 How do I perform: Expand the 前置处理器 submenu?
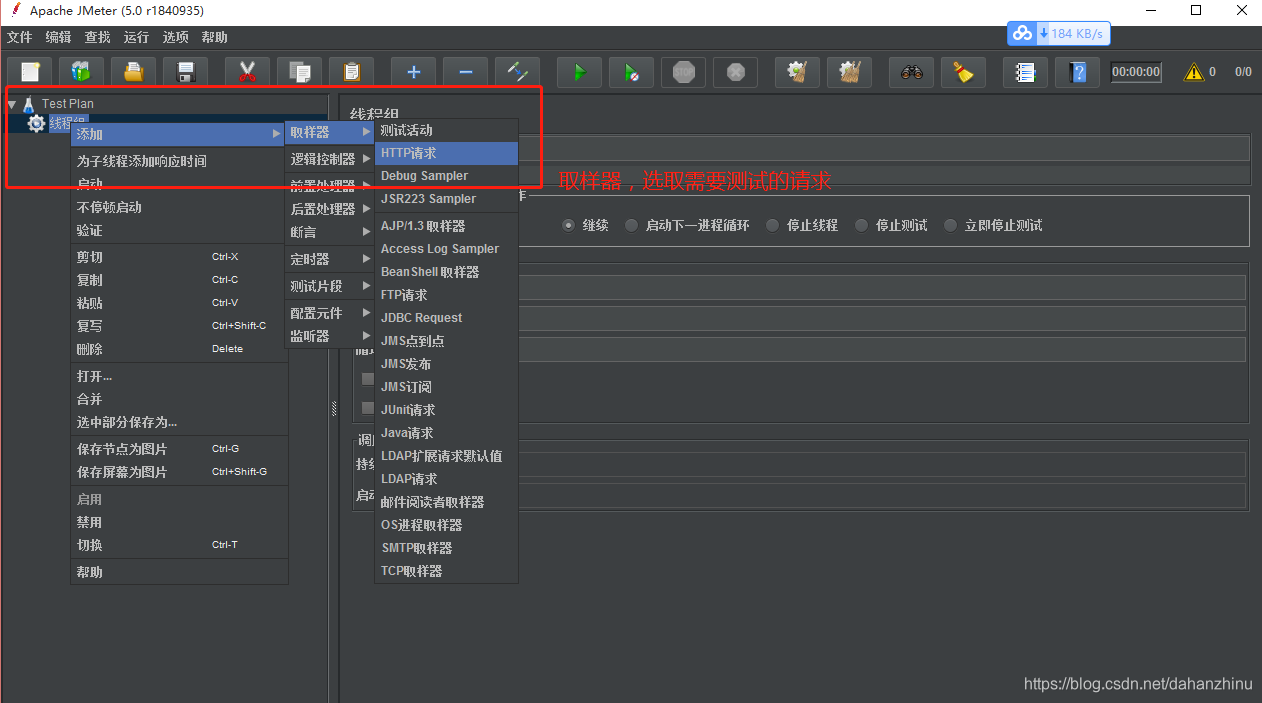[x=330, y=186]
